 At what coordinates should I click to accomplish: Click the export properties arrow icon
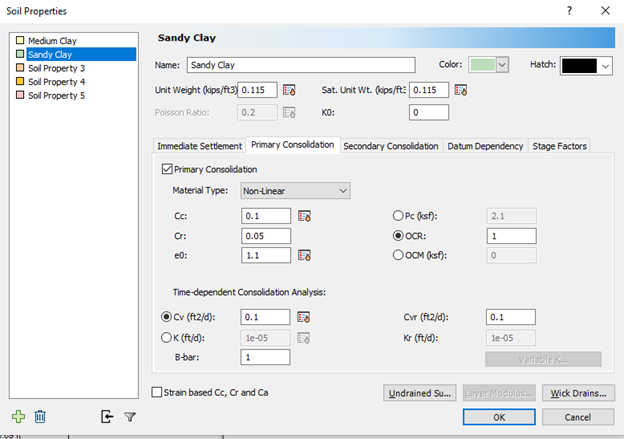point(107,416)
